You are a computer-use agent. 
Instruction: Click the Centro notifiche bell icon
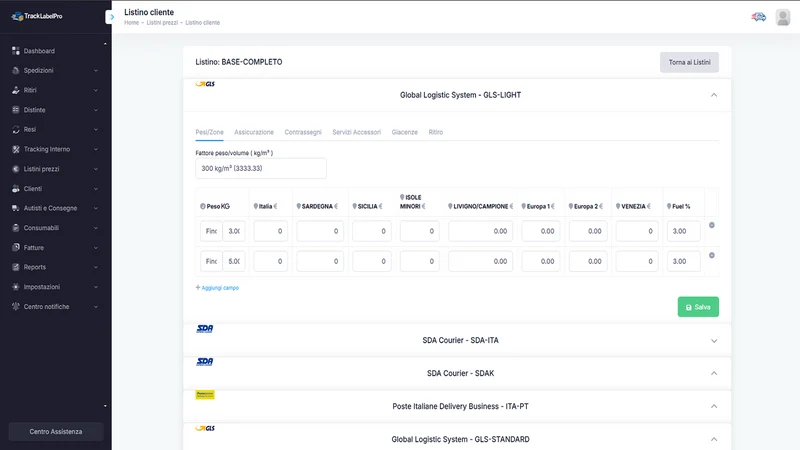coord(16,307)
